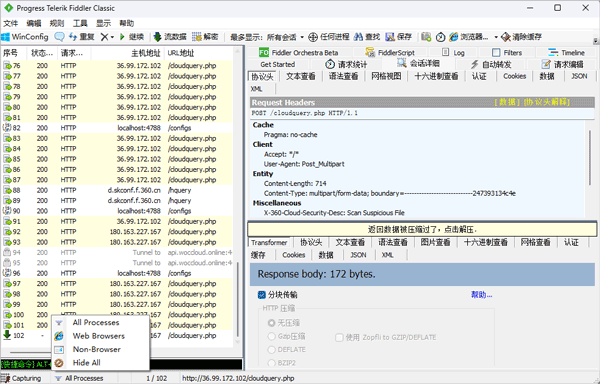Replay sessions with the 重放 button
The image size is (600, 384).
(x=82, y=37)
